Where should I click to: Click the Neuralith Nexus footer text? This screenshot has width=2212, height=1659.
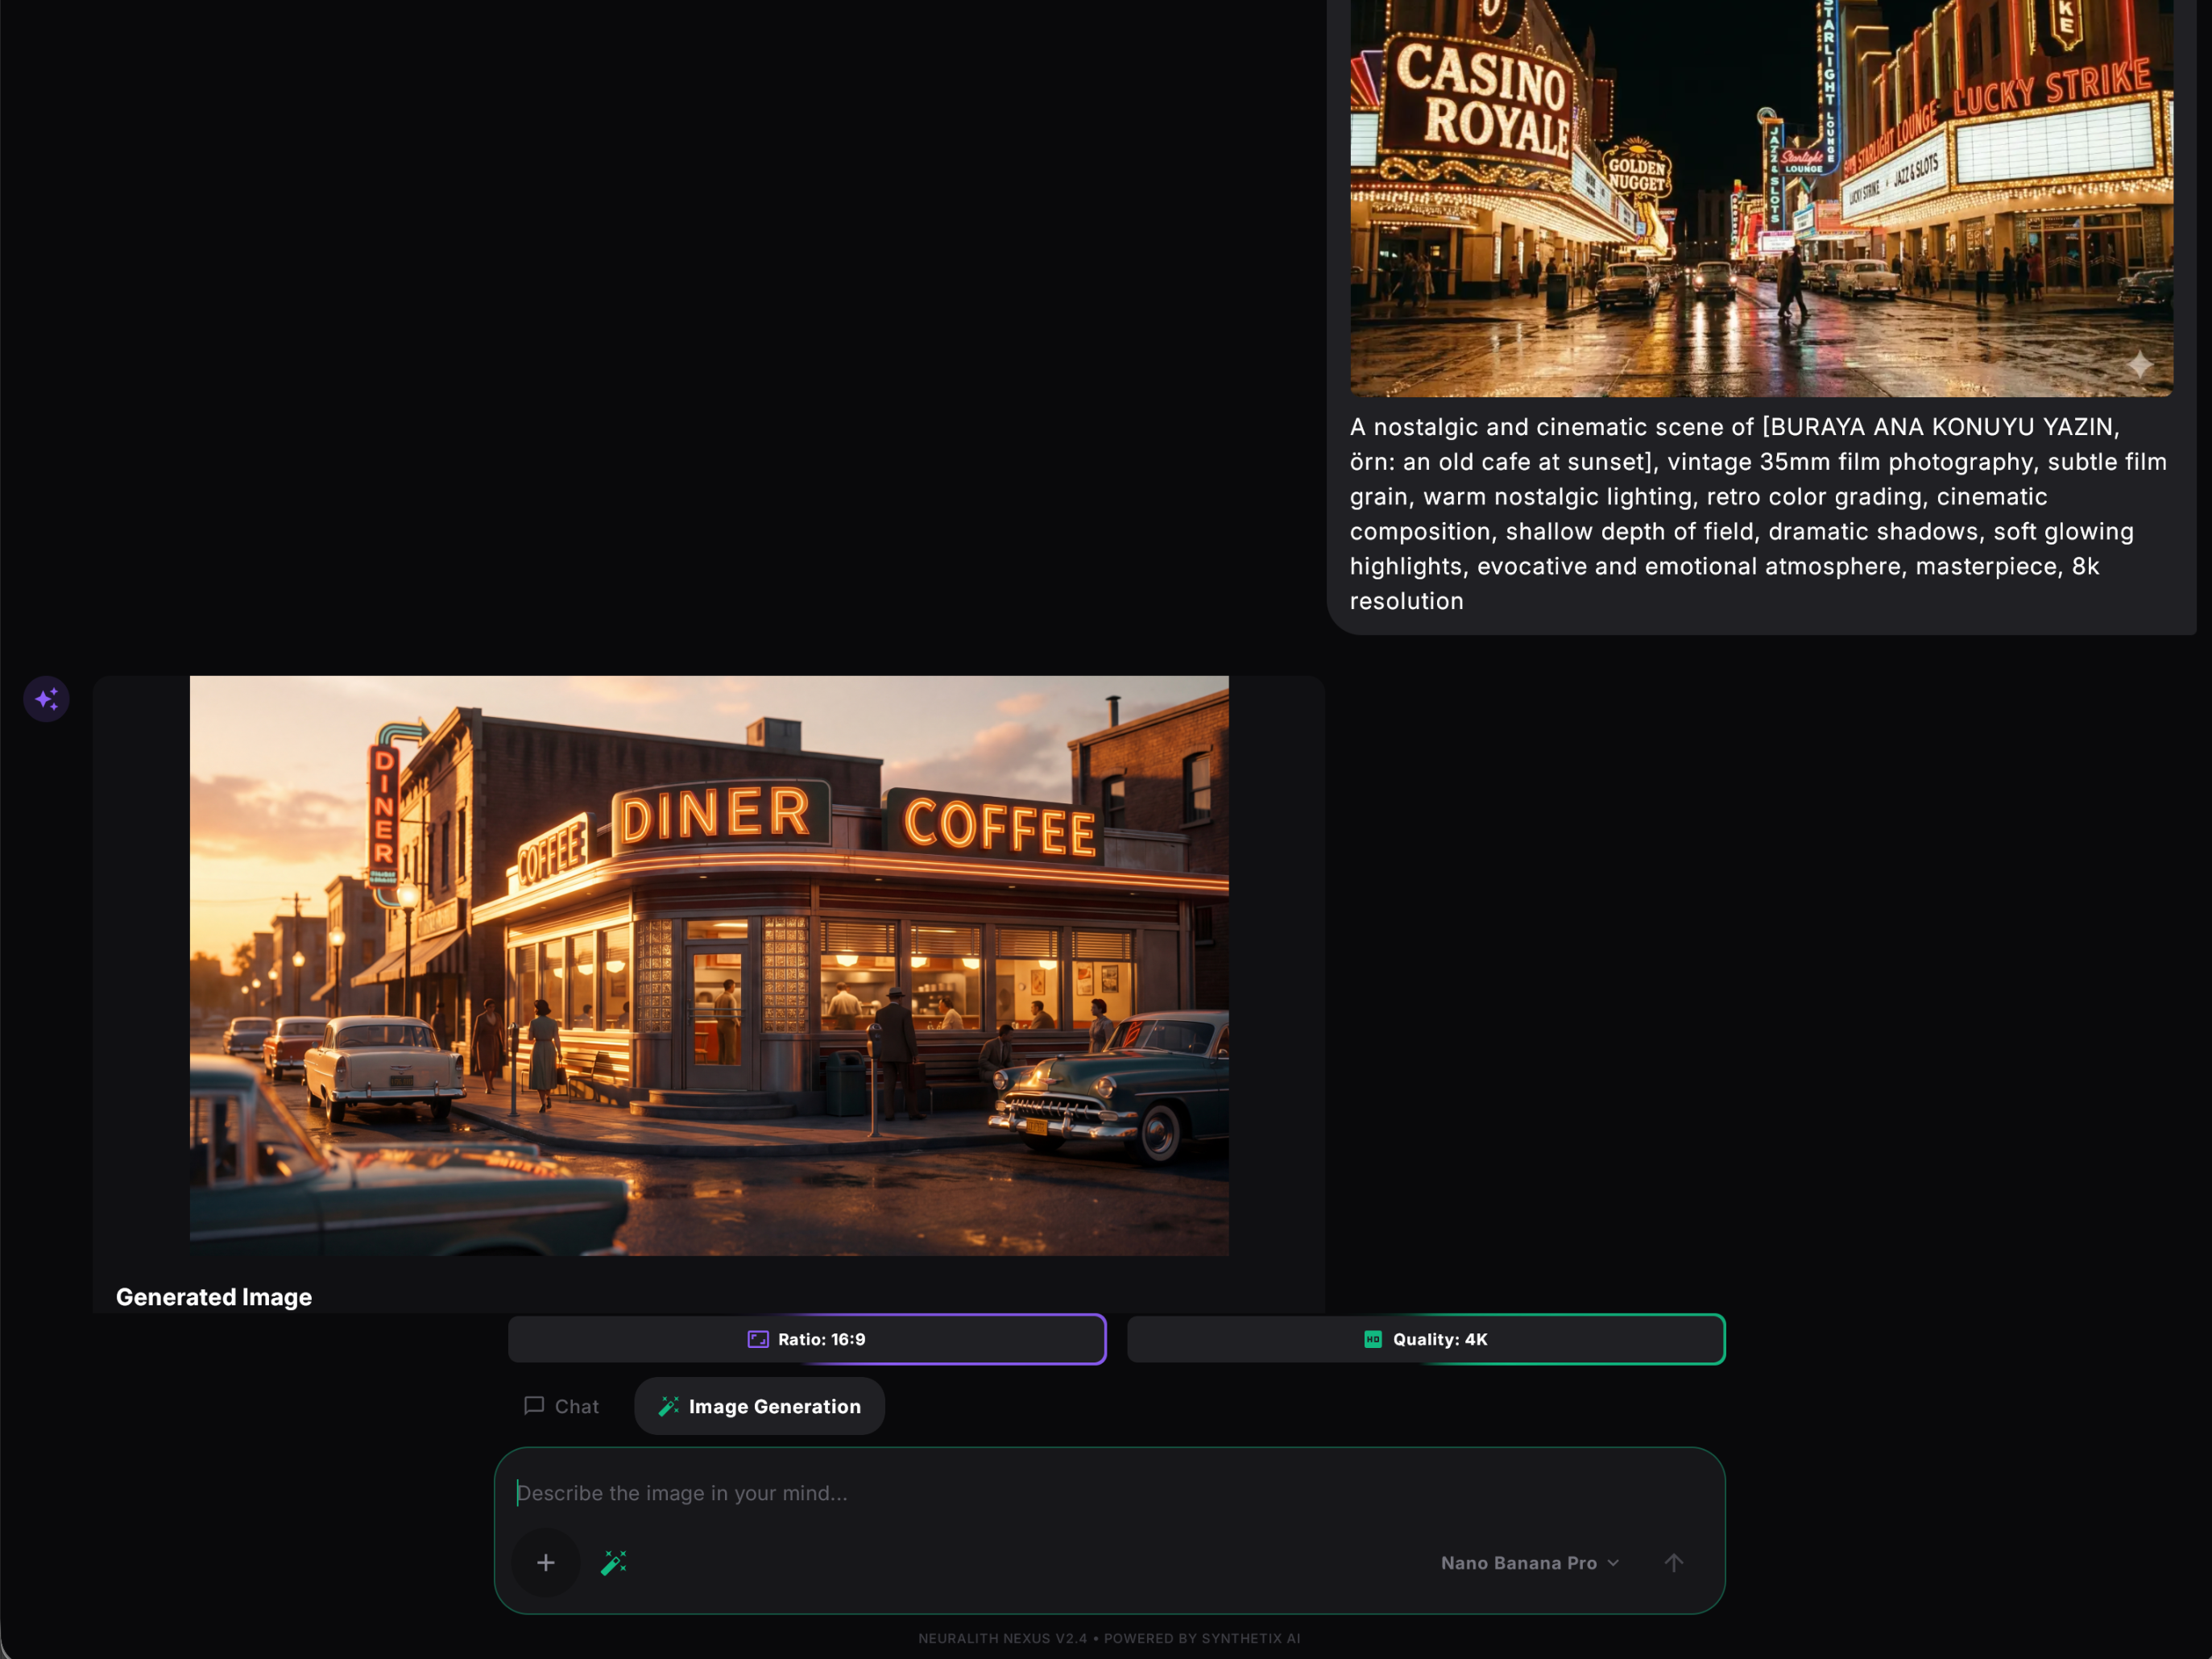tap(1109, 1638)
